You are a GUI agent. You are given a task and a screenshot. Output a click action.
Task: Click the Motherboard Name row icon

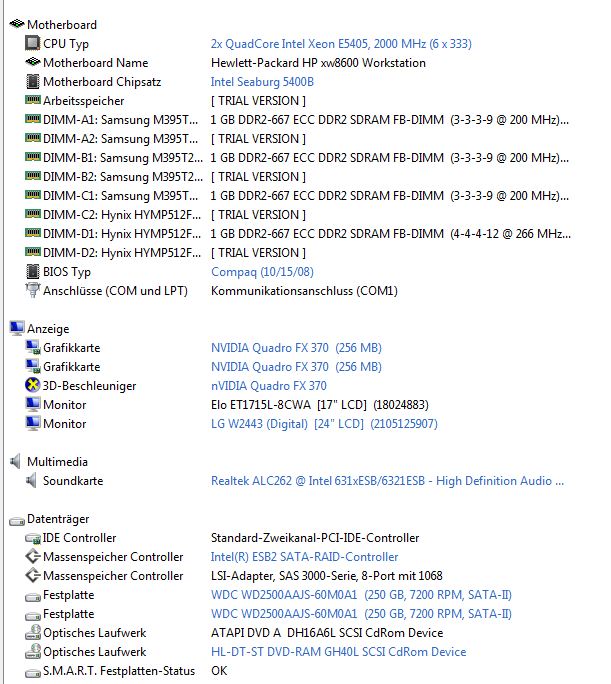pyautogui.click(x=33, y=62)
